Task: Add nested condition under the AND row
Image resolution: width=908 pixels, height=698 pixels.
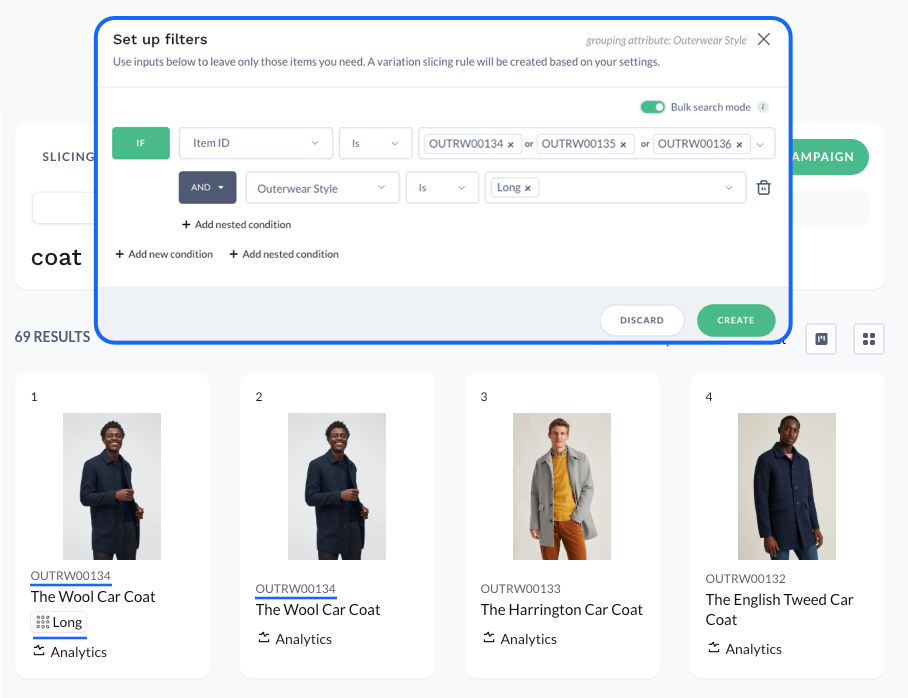Action: tap(236, 225)
